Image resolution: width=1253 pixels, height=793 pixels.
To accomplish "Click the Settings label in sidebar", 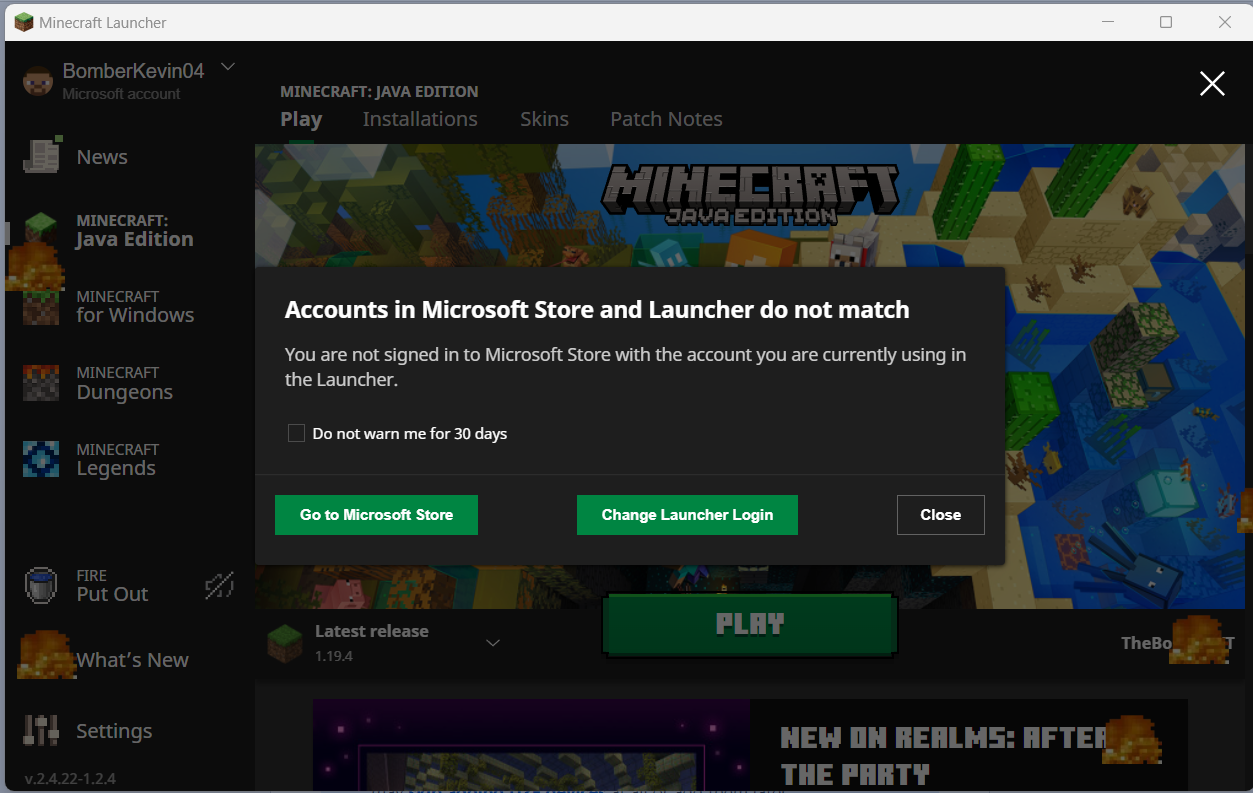I will 114,731.
